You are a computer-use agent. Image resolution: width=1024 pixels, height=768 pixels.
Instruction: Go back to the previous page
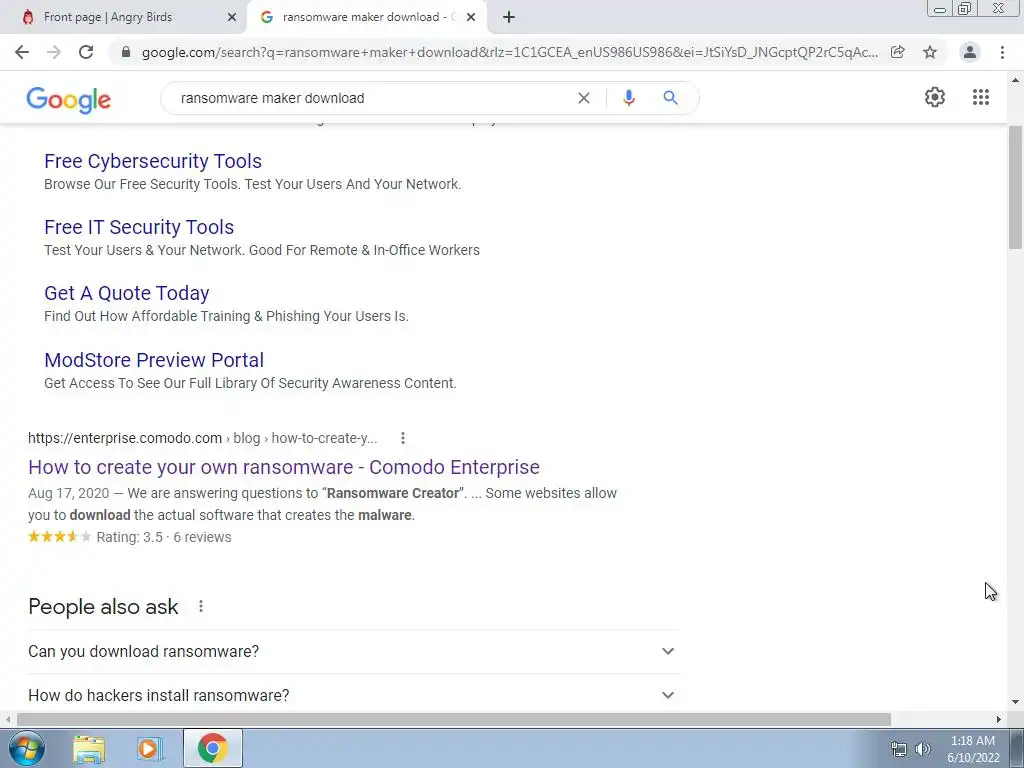22,52
